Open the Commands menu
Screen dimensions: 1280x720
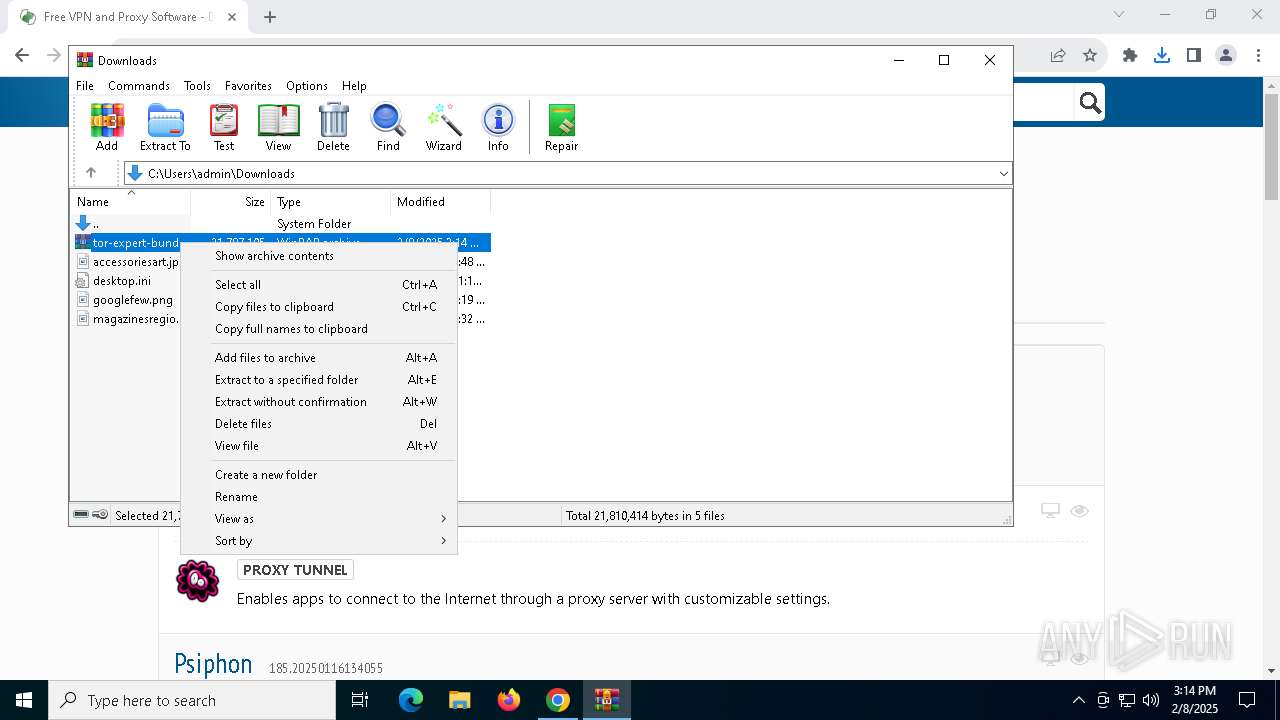click(139, 86)
